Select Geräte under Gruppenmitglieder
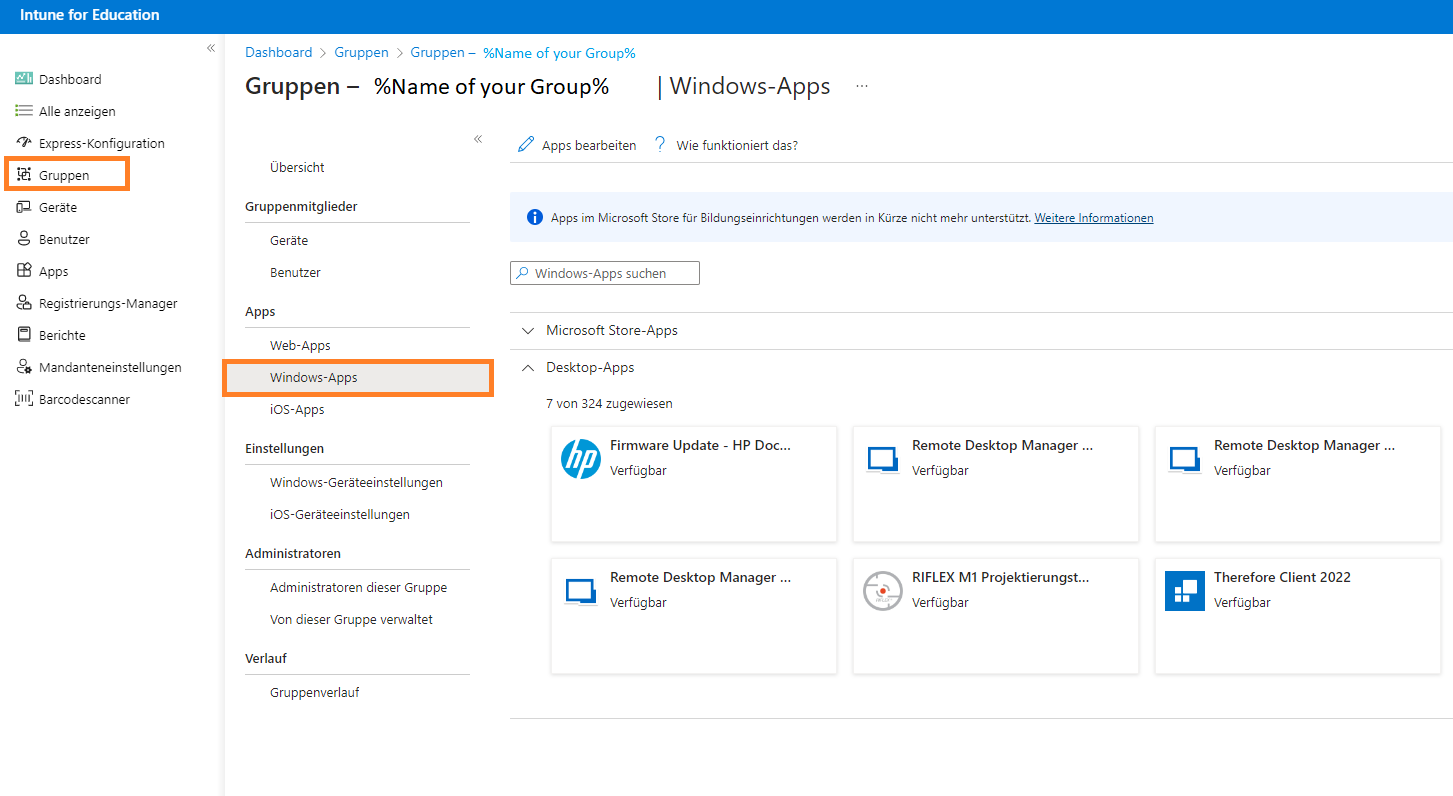Screen dimensions: 1453x796 point(289,240)
